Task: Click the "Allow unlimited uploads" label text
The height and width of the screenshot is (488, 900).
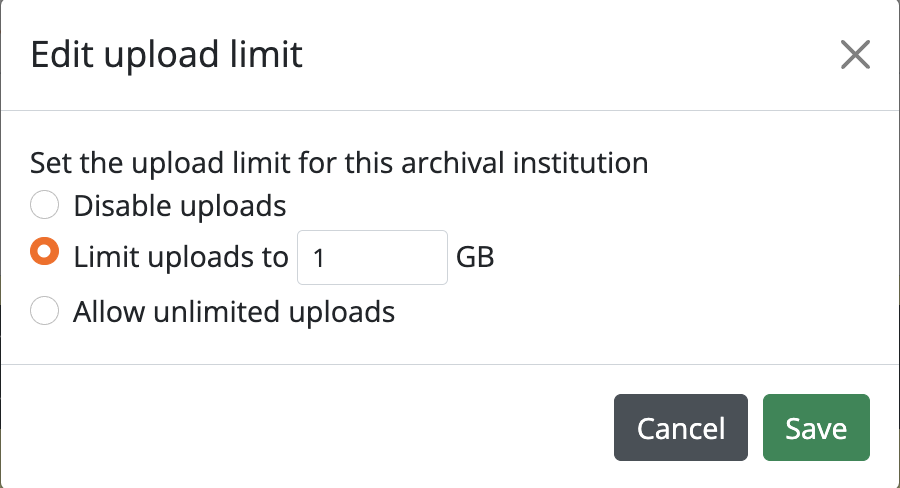Action: point(234,312)
